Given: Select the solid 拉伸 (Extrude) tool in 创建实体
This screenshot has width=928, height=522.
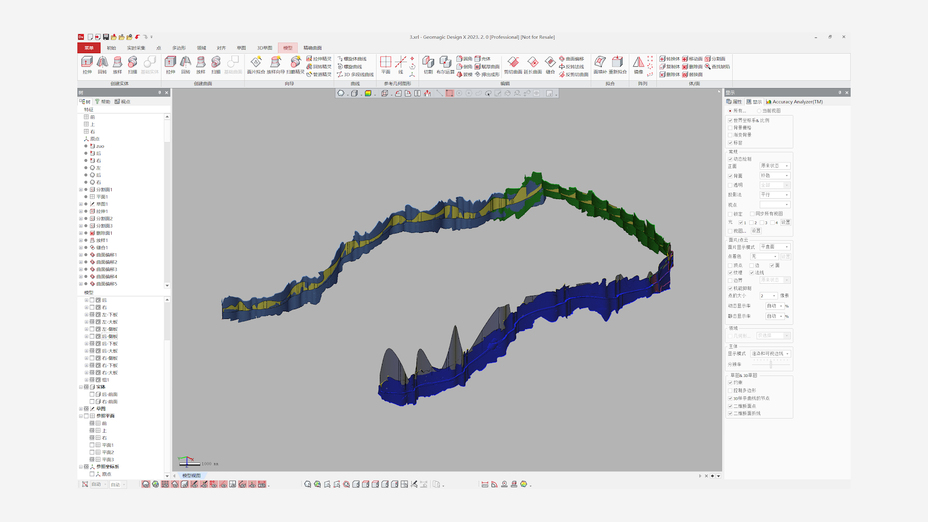Looking at the screenshot, I should pos(87,65).
